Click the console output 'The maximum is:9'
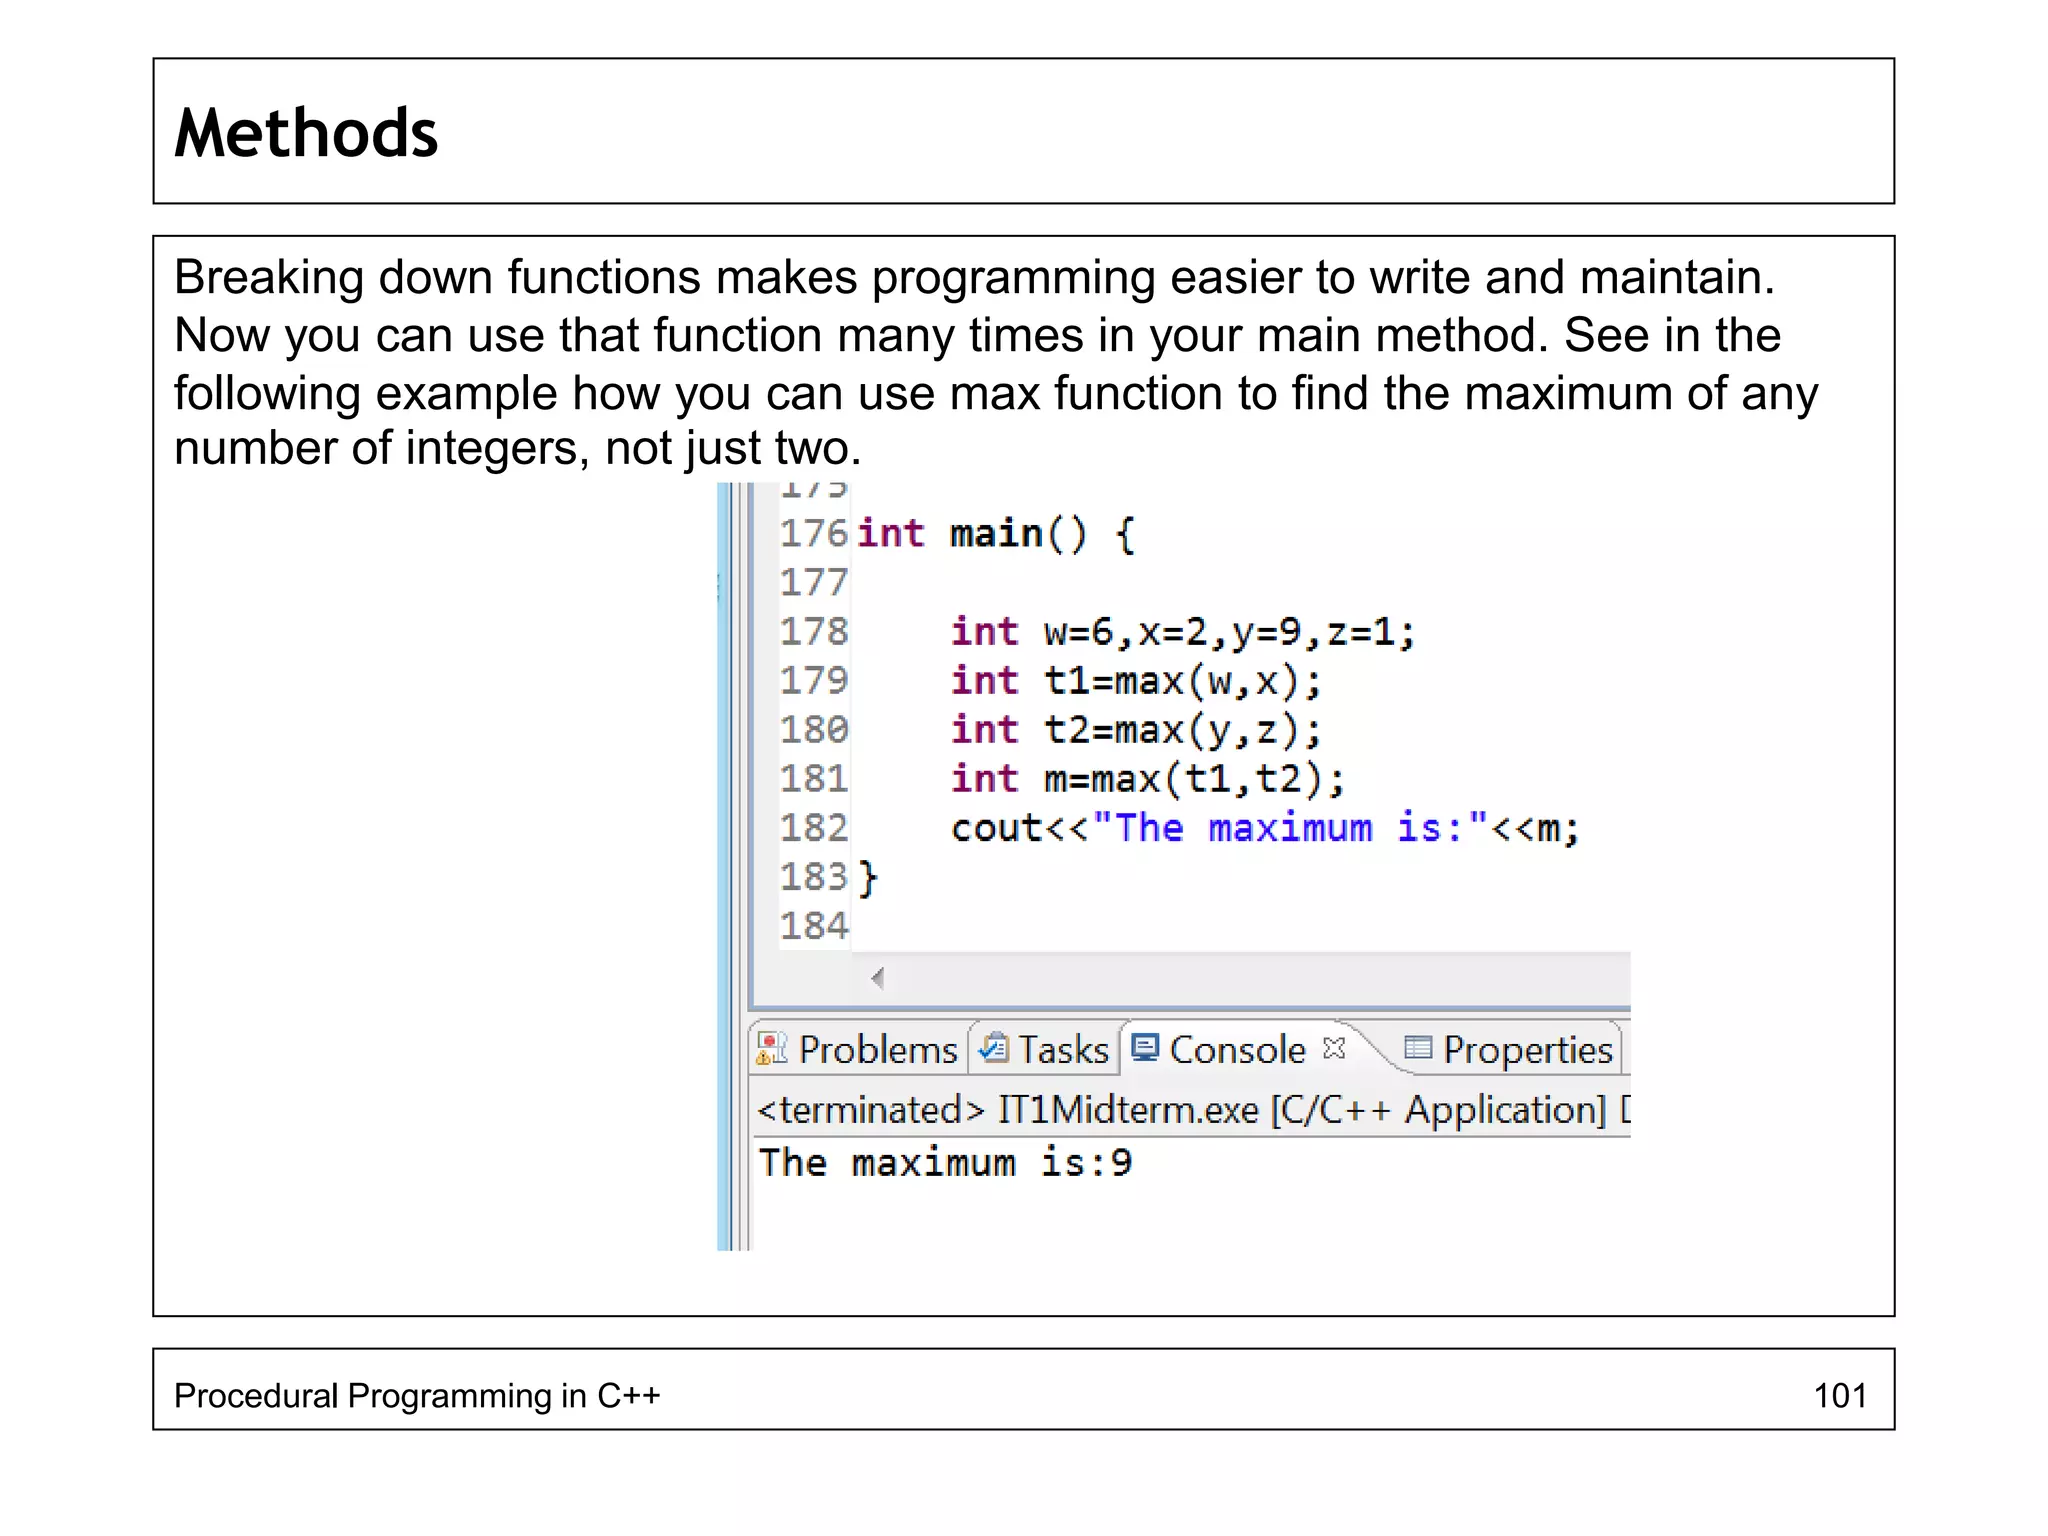The height and width of the screenshot is (1536, 2048). (x=945, y=1162)
